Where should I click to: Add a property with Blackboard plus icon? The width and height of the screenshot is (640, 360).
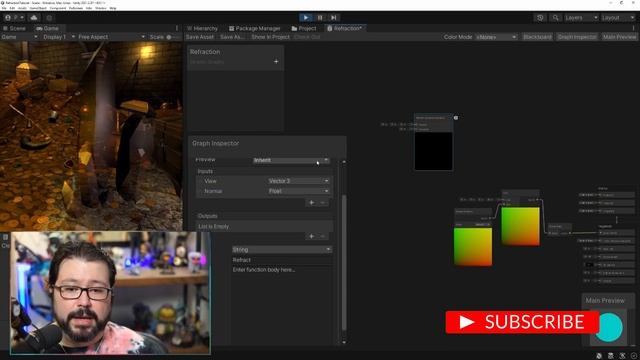pyautogui.click(x=276, y=62)
